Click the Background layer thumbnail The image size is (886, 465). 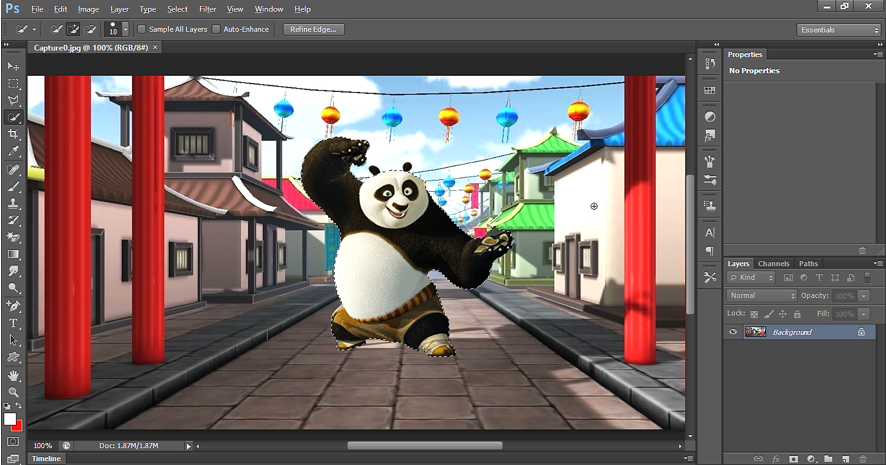[x=755, y=332]
